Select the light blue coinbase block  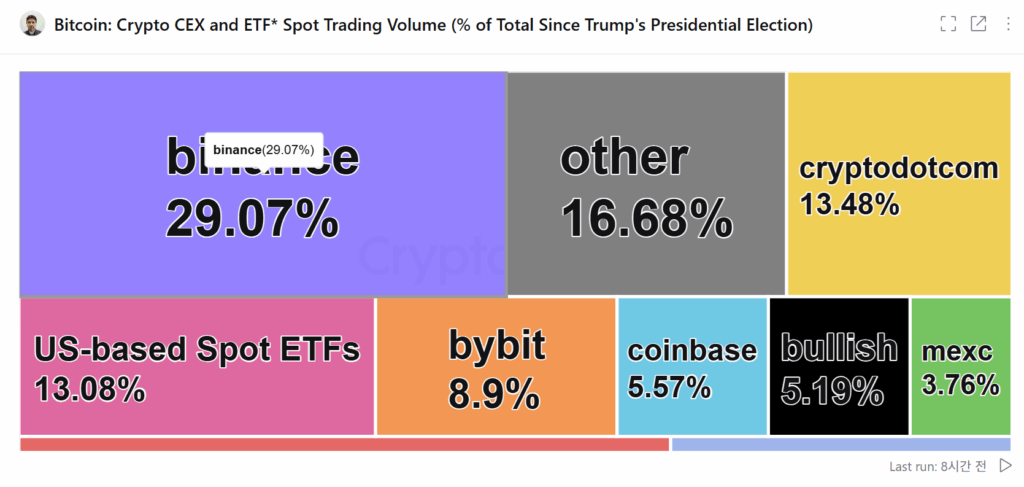(692, 366)
